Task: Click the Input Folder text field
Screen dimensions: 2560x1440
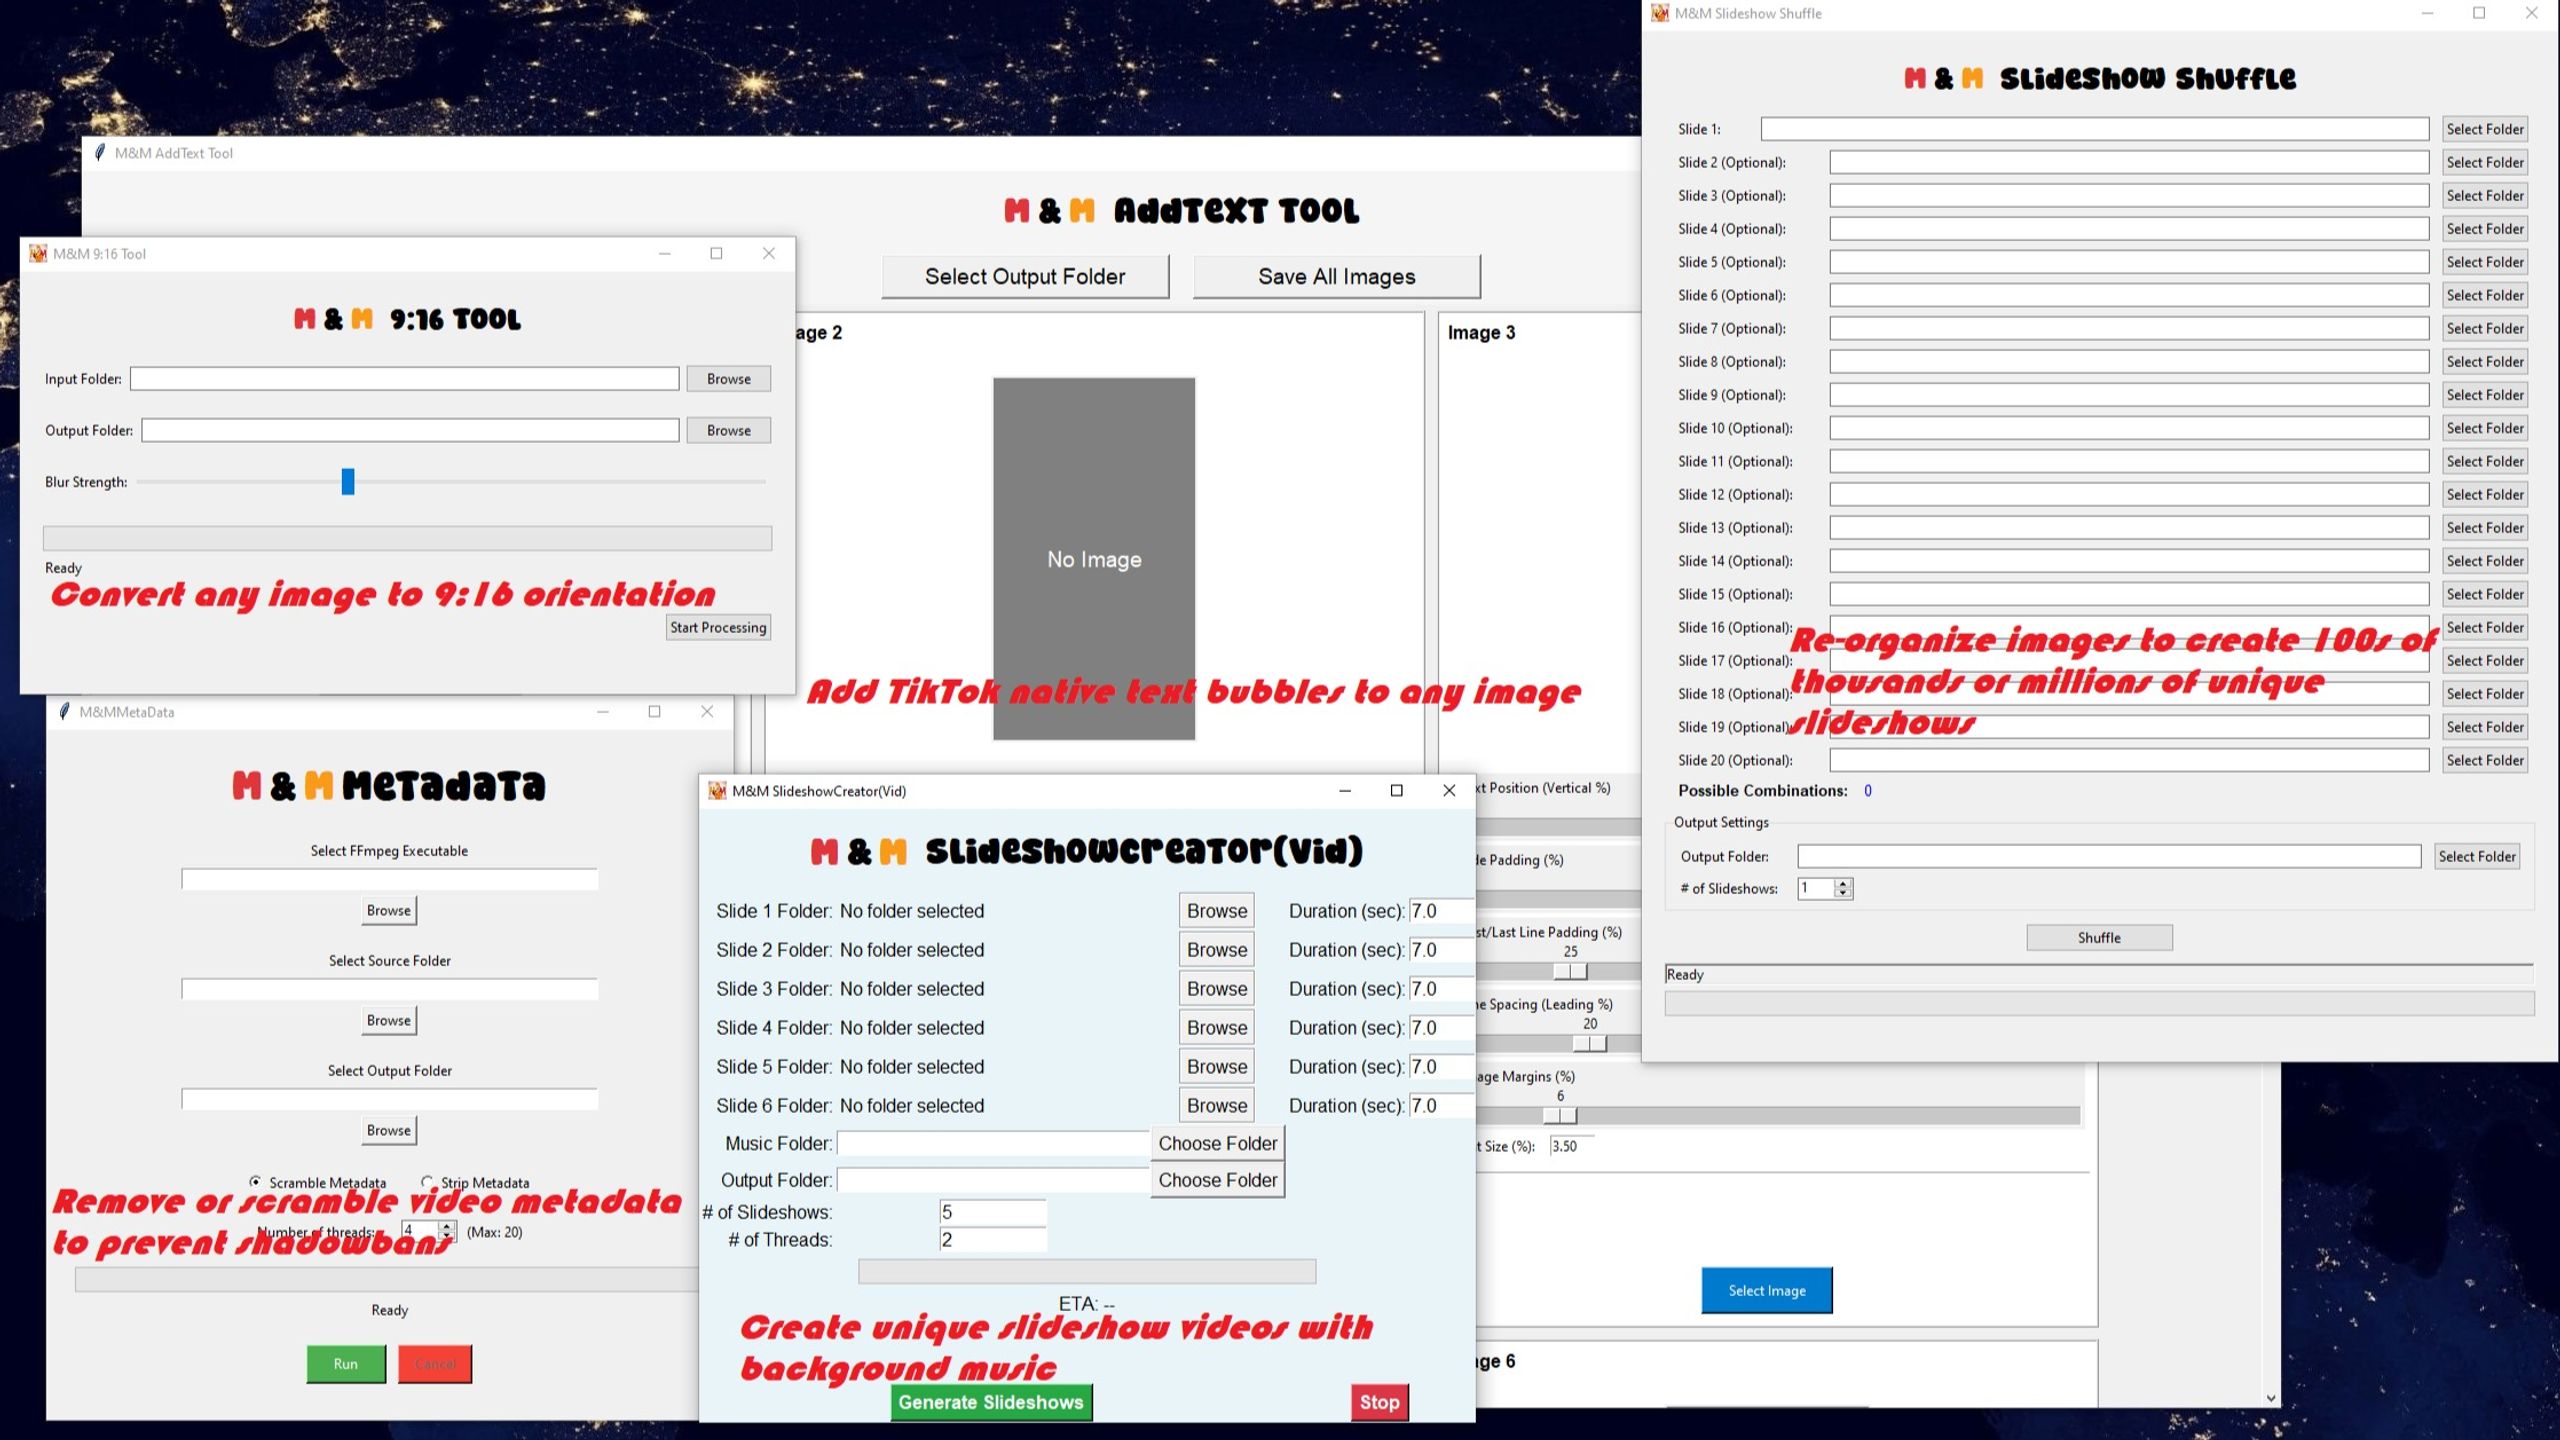Action: pyautogui.click(x=404, y=379)
